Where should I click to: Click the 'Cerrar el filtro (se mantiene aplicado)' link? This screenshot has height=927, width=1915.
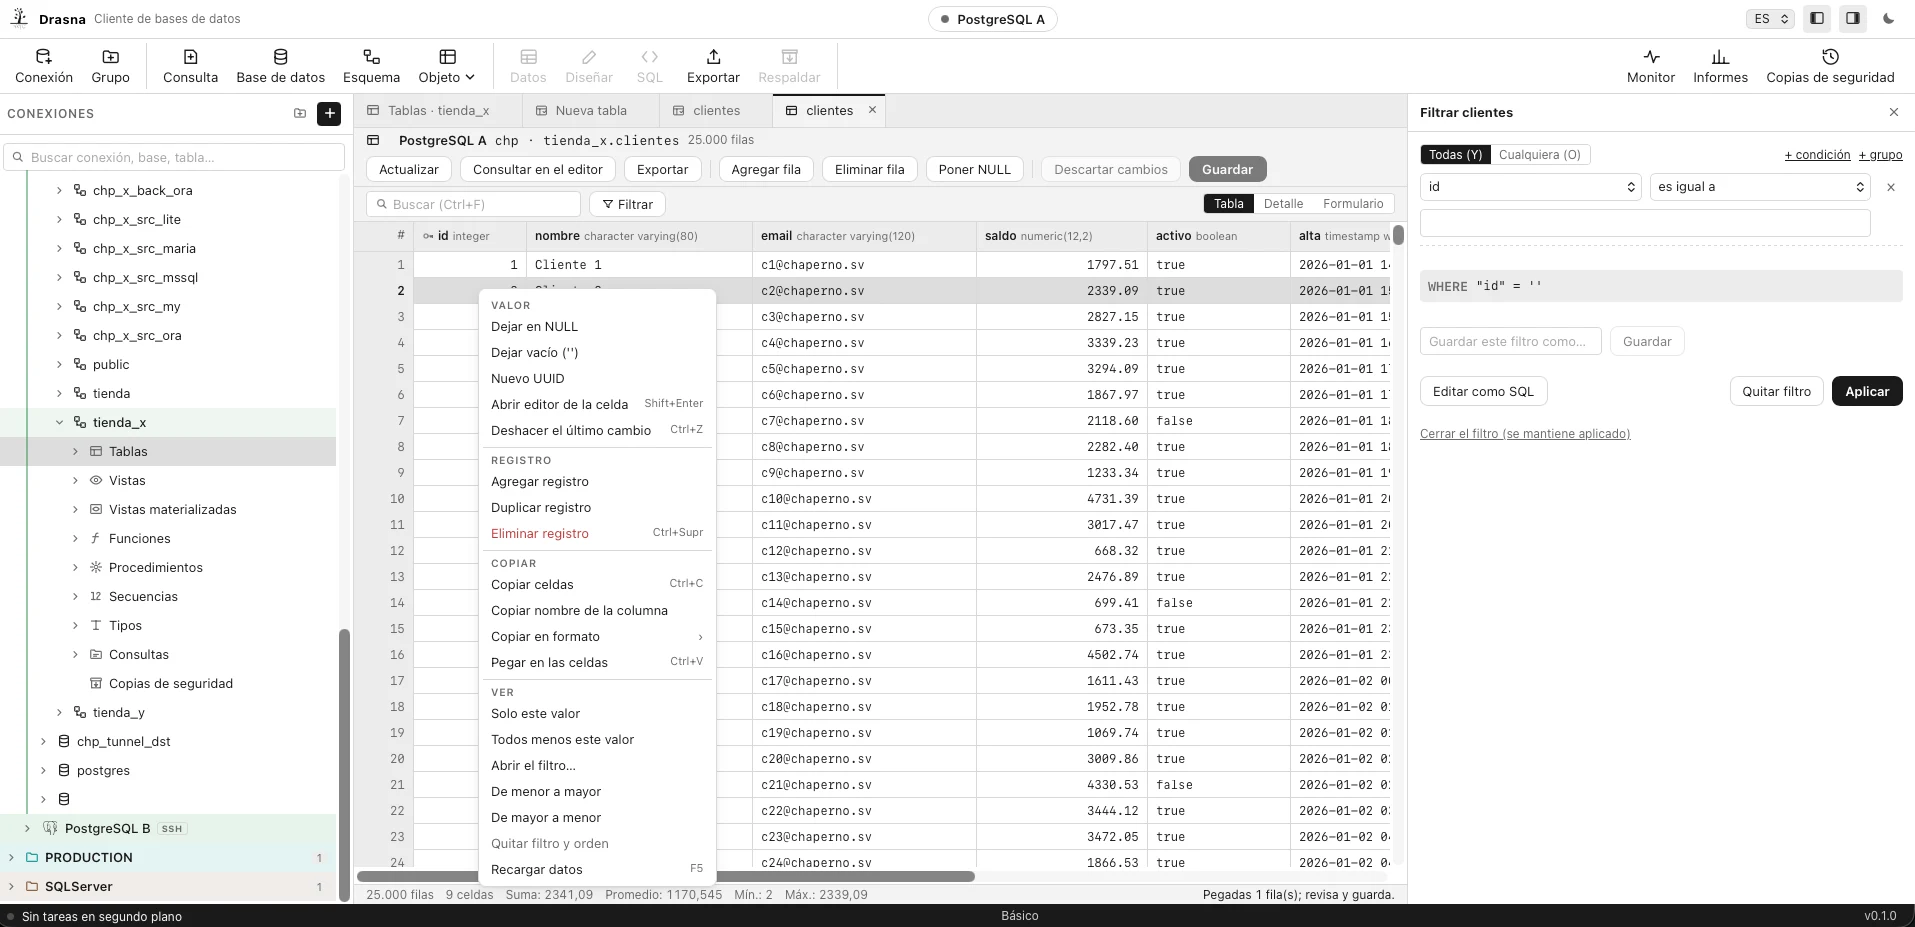pyautogui.click(x=1525, y=434)
